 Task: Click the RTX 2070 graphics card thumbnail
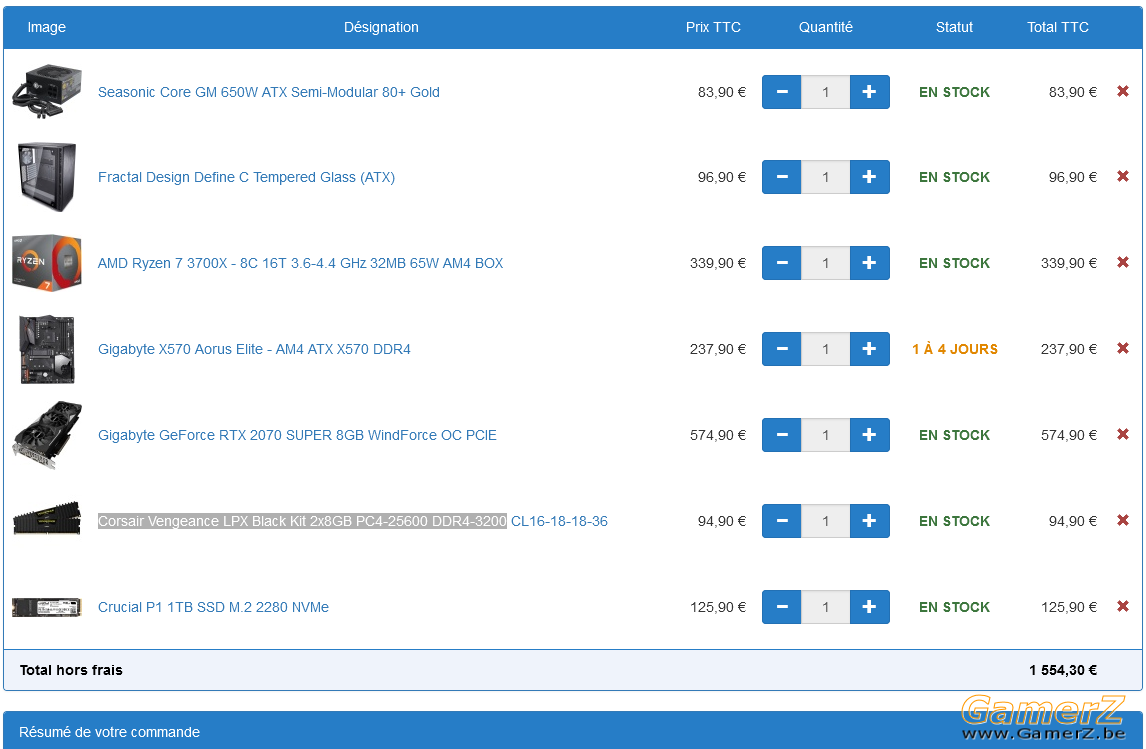point(47,435)
